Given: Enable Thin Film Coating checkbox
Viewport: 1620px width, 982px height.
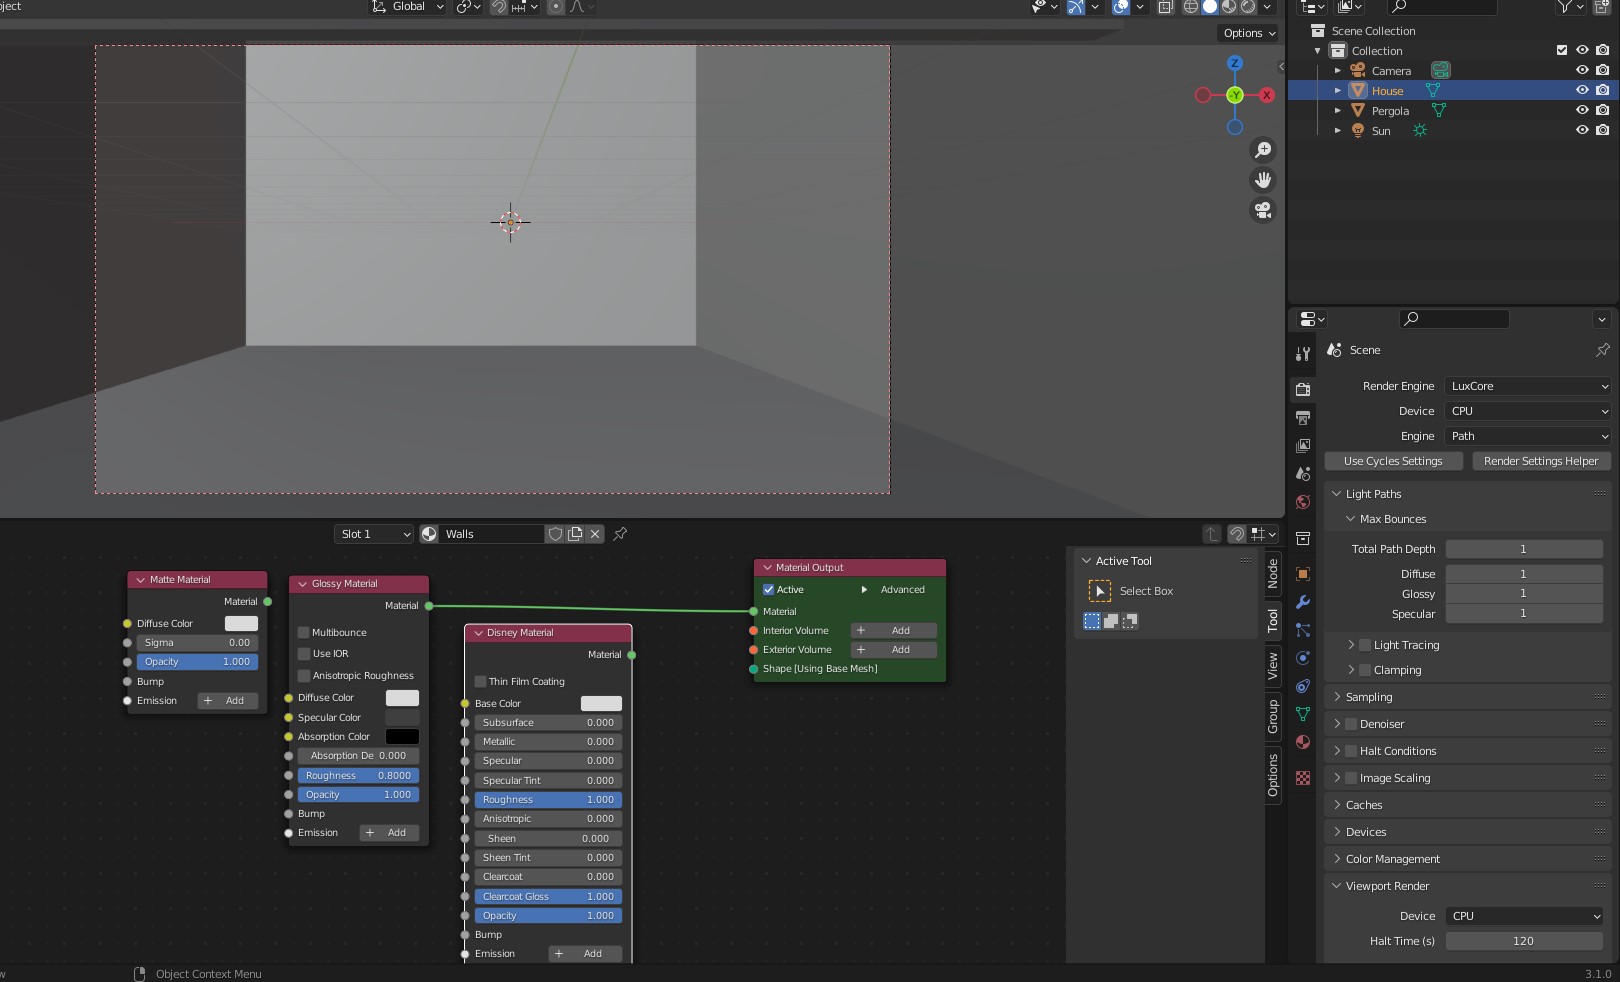Looking at the screenshot, I should point(481,682).
